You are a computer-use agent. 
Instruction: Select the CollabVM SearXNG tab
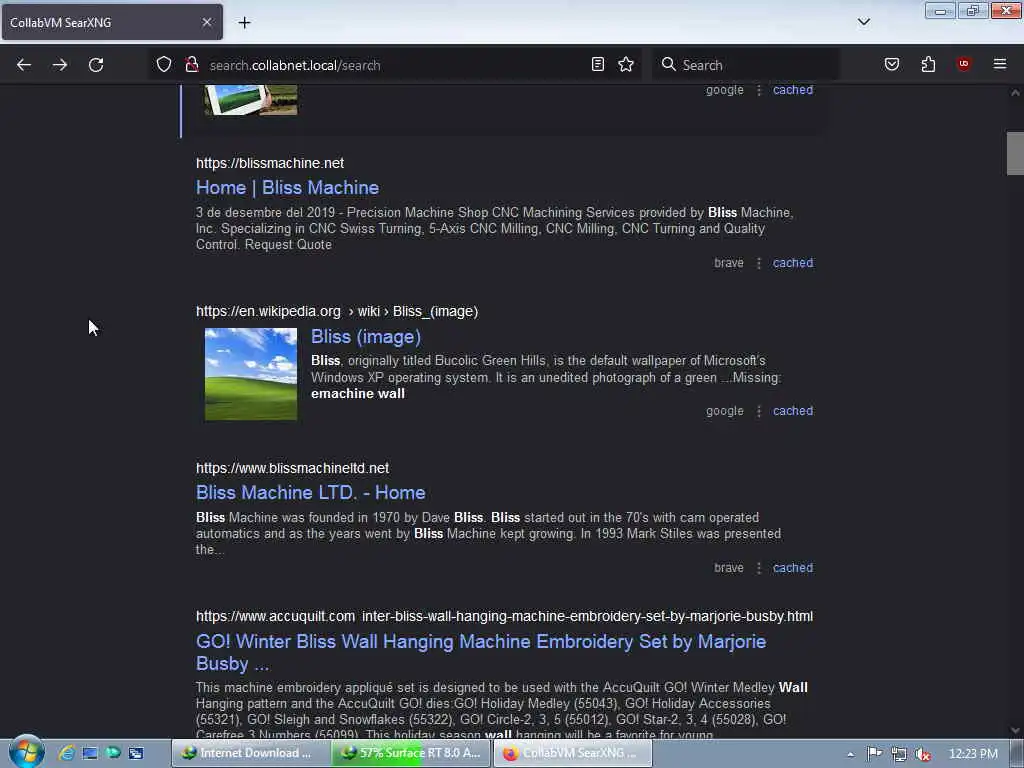coord(112,22)
